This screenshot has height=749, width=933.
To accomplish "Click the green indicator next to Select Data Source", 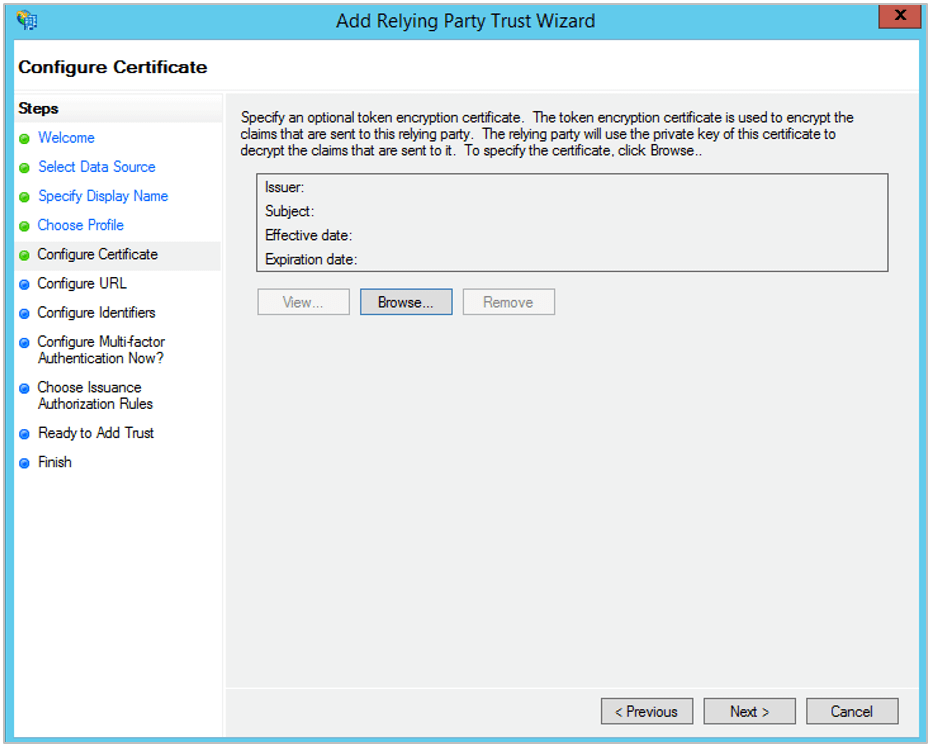I will [25, 167].
